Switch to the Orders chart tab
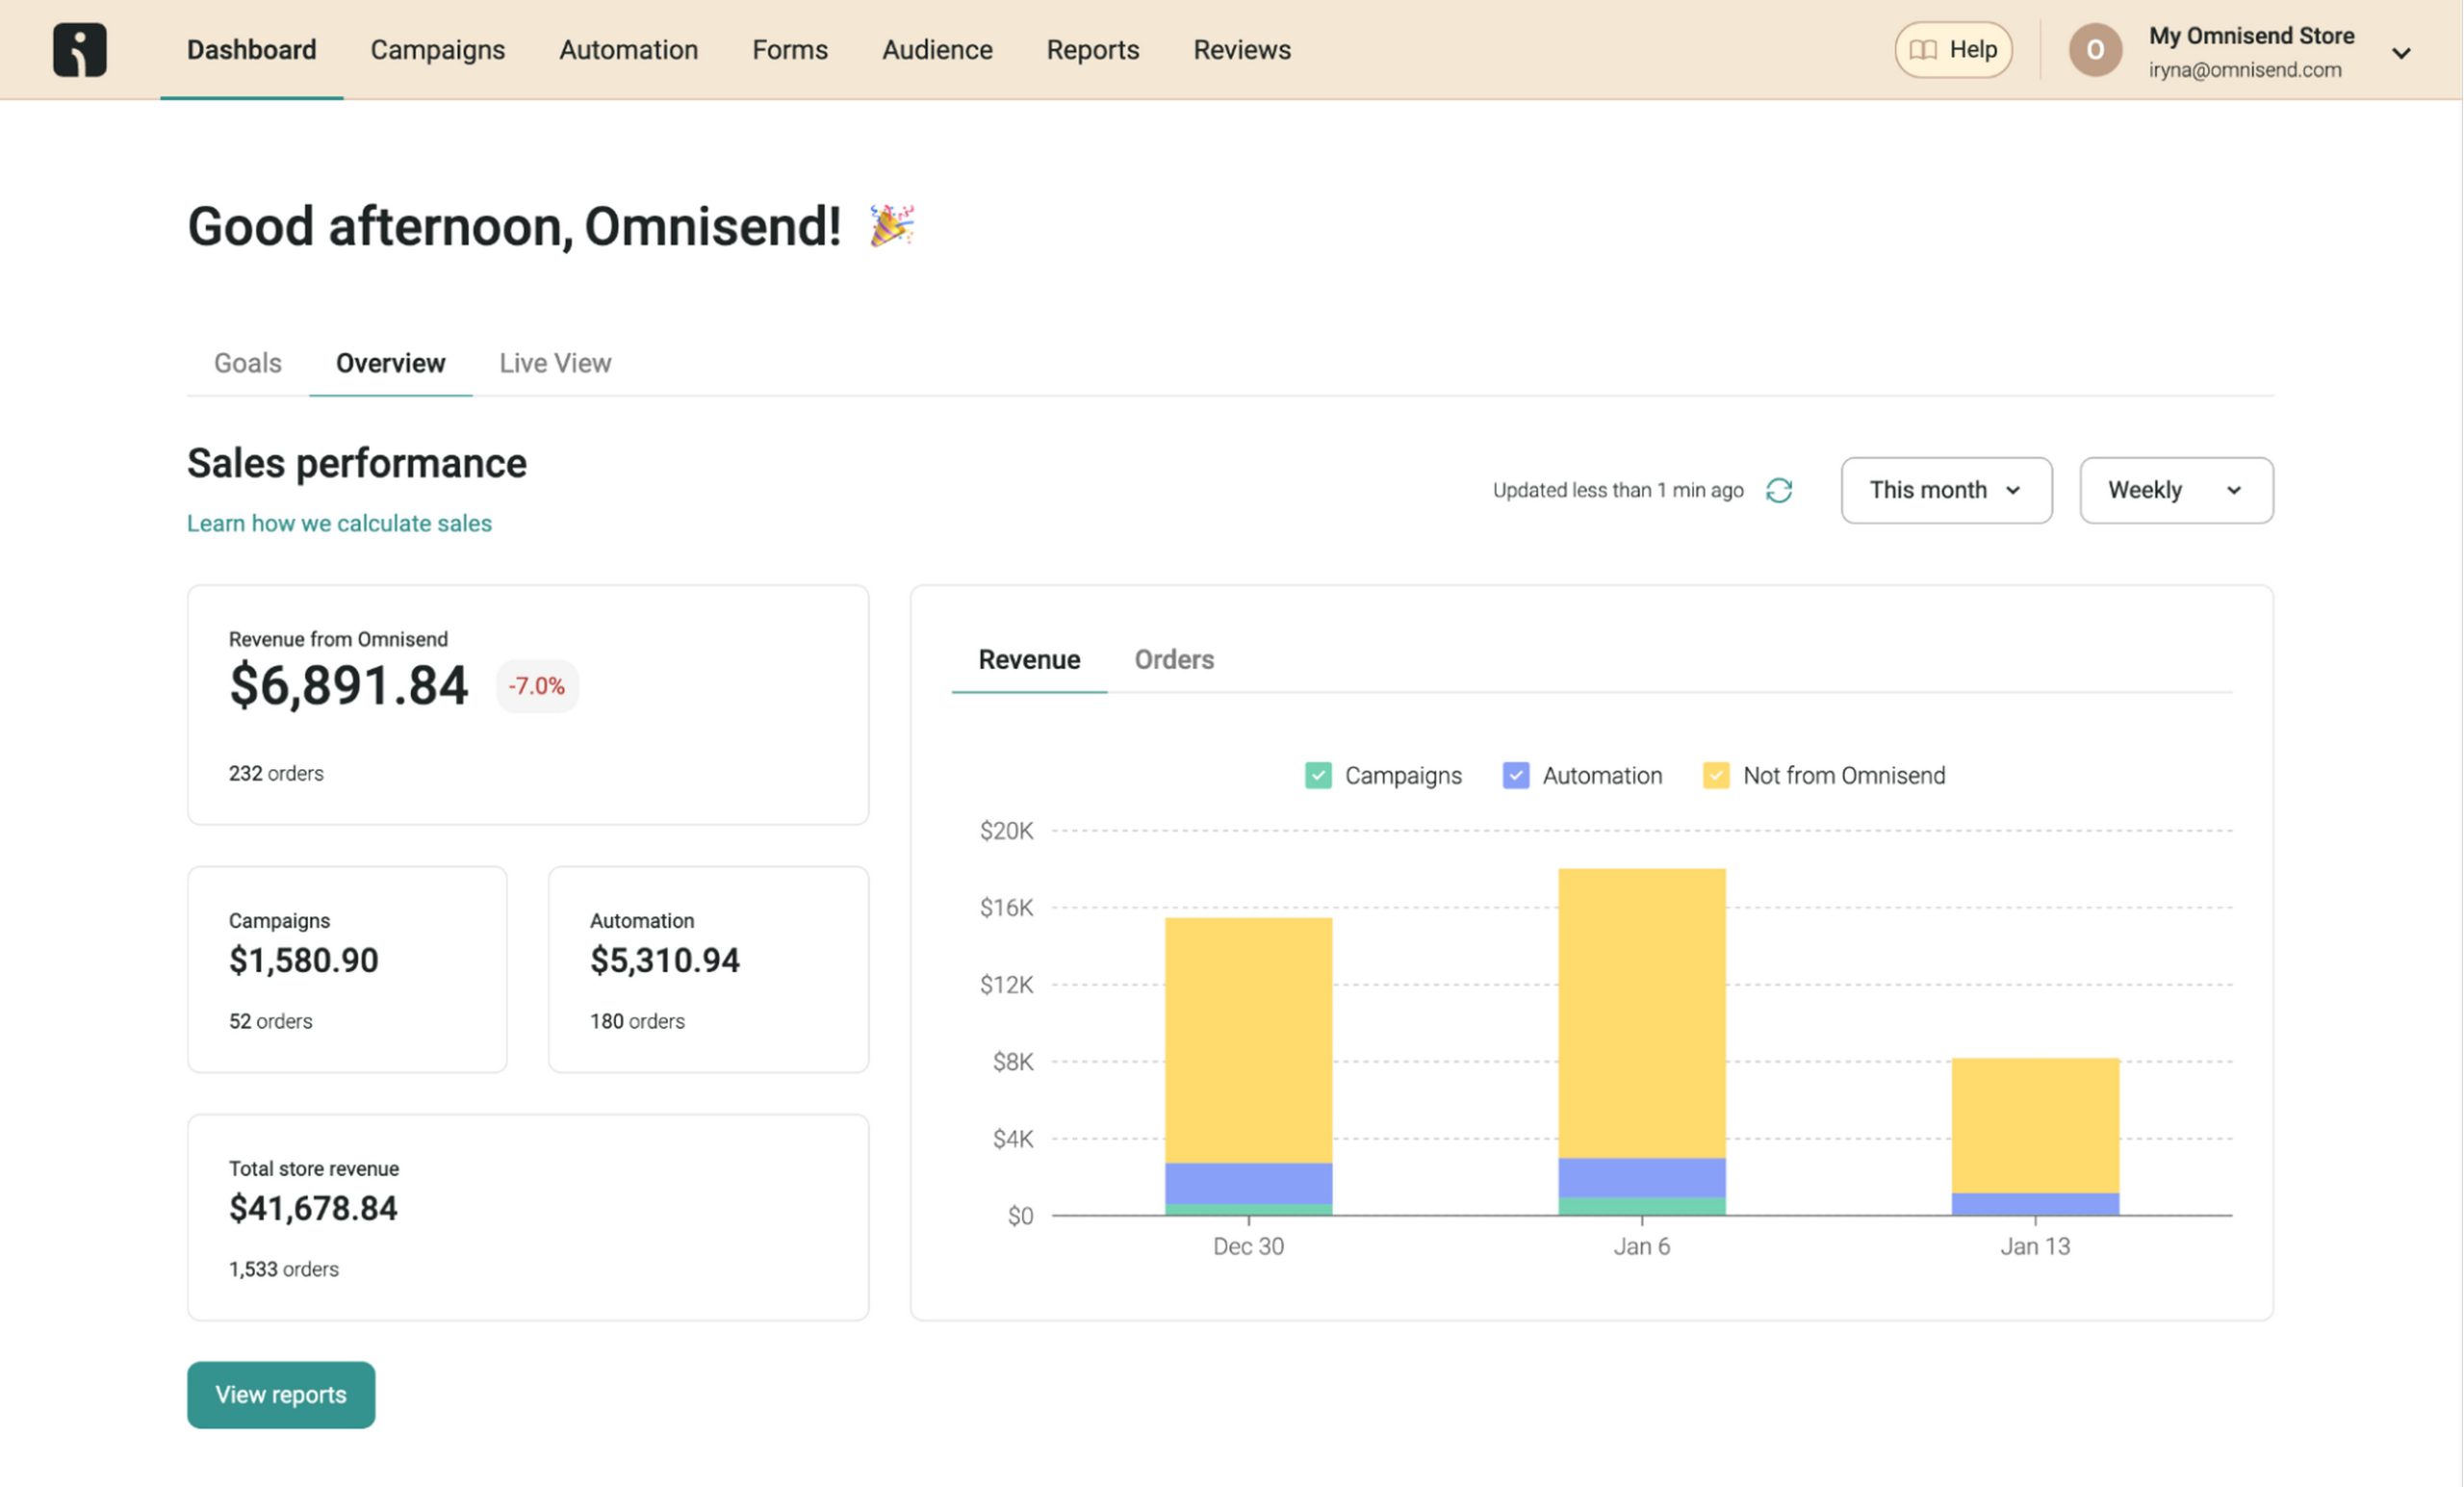 [x=1174, y=660]
